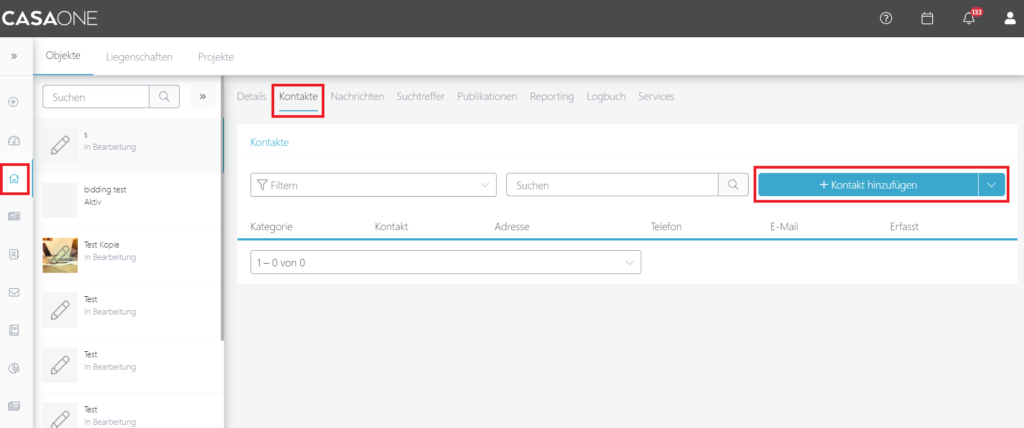Open the user profile icon
The width and height of the screenshot is (1024, 428).
click(x=1009, y=18)
